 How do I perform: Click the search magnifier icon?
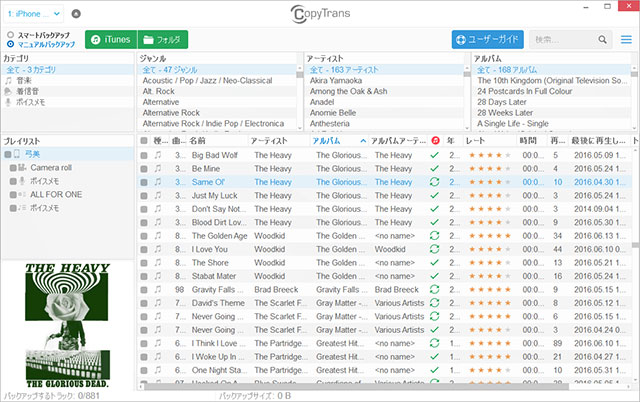pos(598,40)
